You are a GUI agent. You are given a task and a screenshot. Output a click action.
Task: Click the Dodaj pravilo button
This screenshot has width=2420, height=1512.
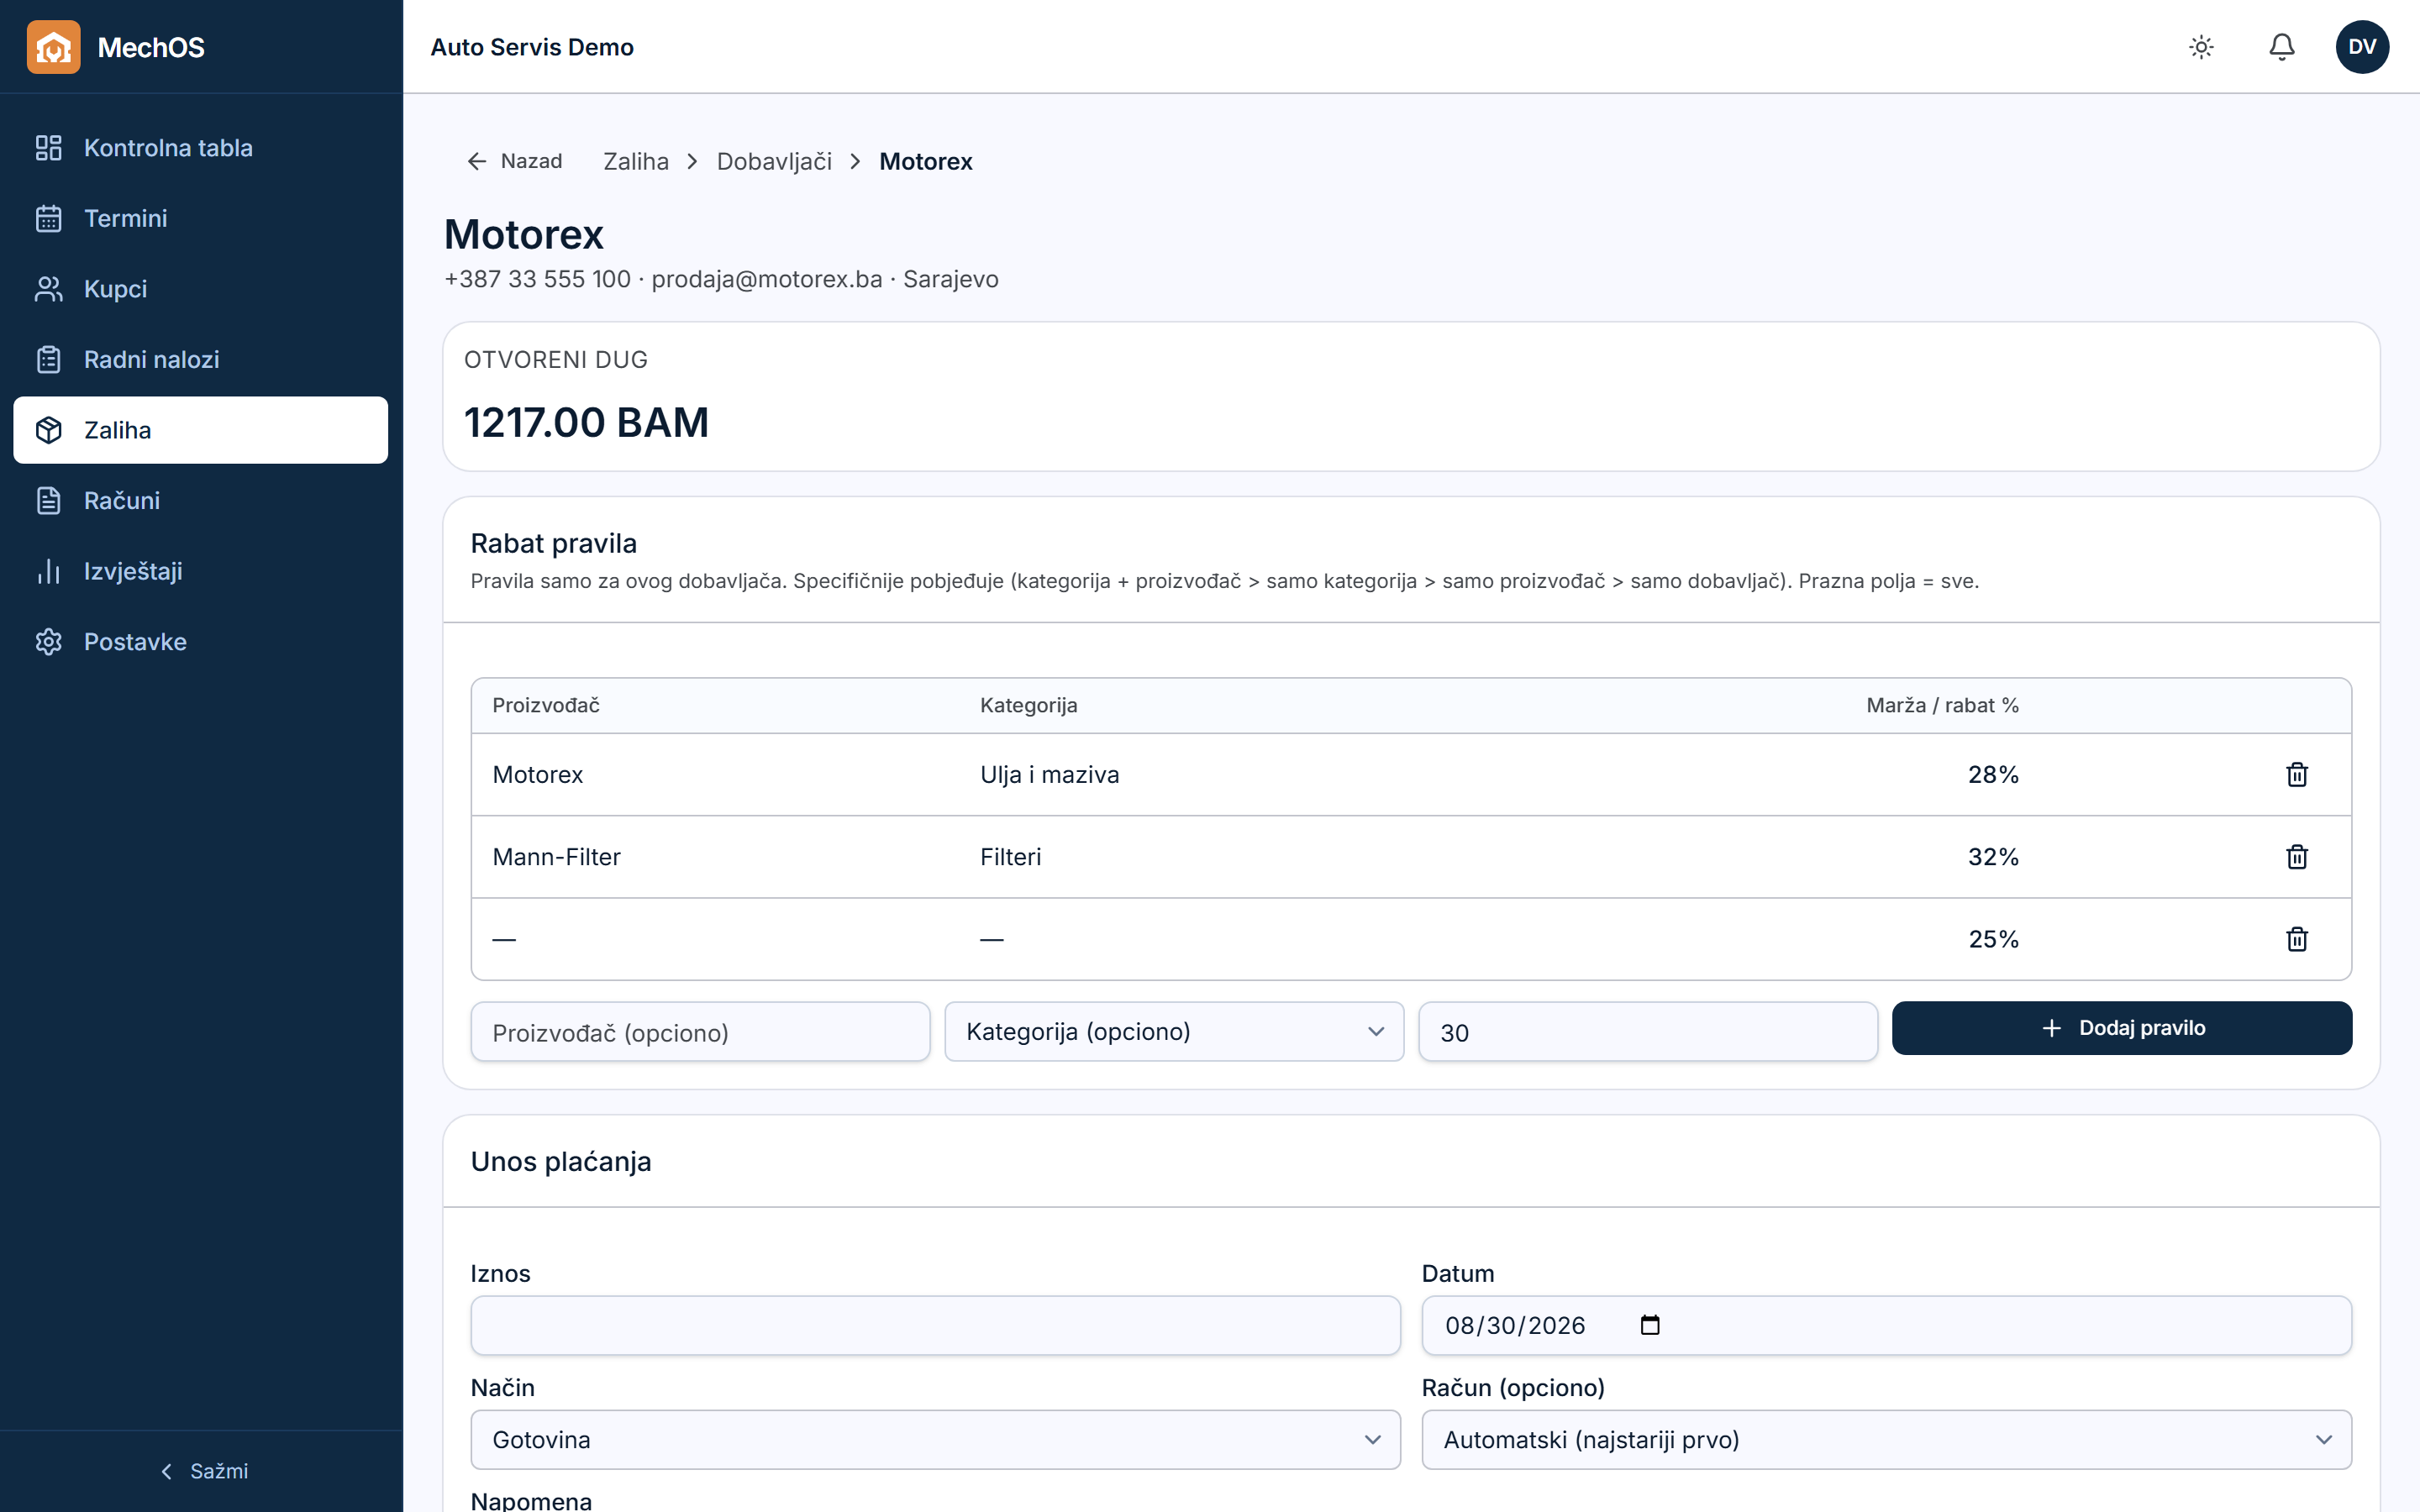[x=2122, y=1028]
